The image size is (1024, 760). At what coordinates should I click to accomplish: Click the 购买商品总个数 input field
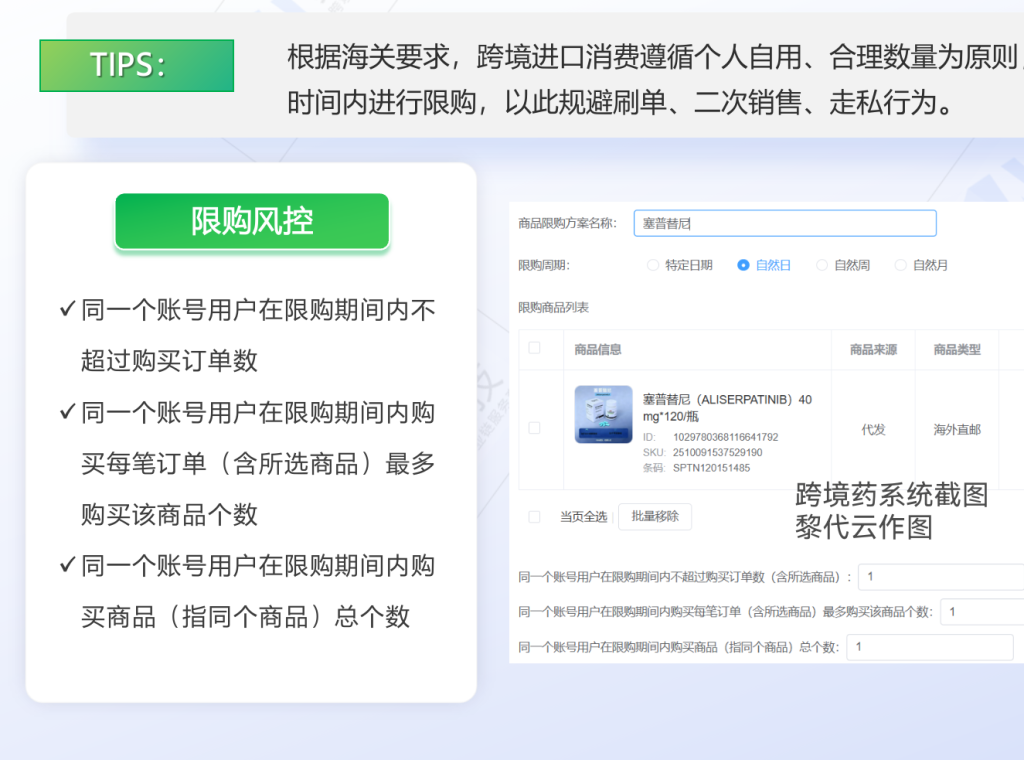click(x=930, y=647)
